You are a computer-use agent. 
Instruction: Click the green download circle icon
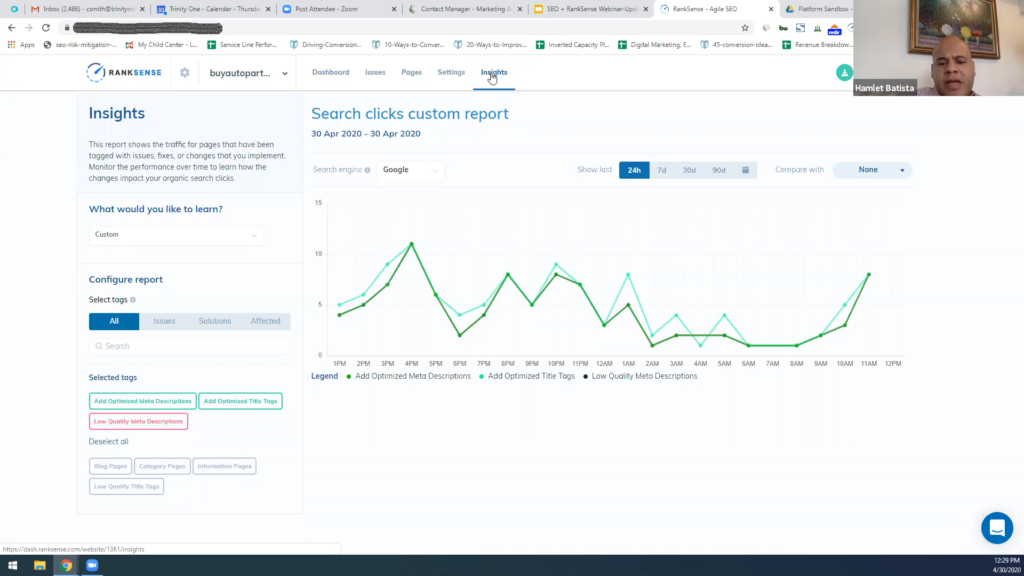[x=844, y=72]
